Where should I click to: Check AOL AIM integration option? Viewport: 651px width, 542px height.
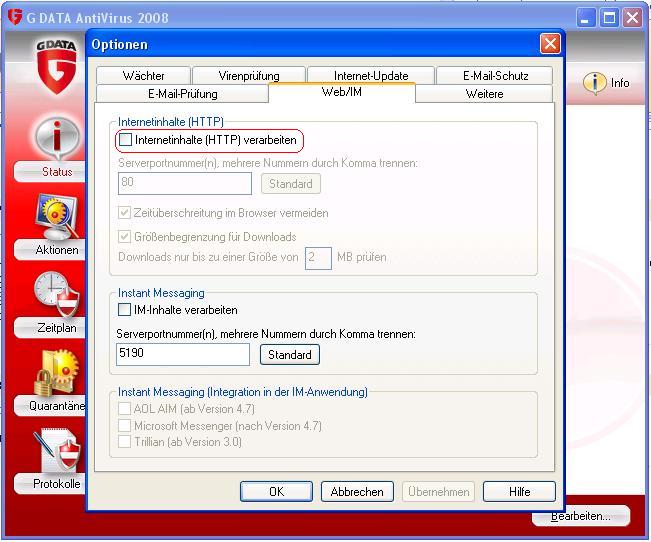click(124, 409)
